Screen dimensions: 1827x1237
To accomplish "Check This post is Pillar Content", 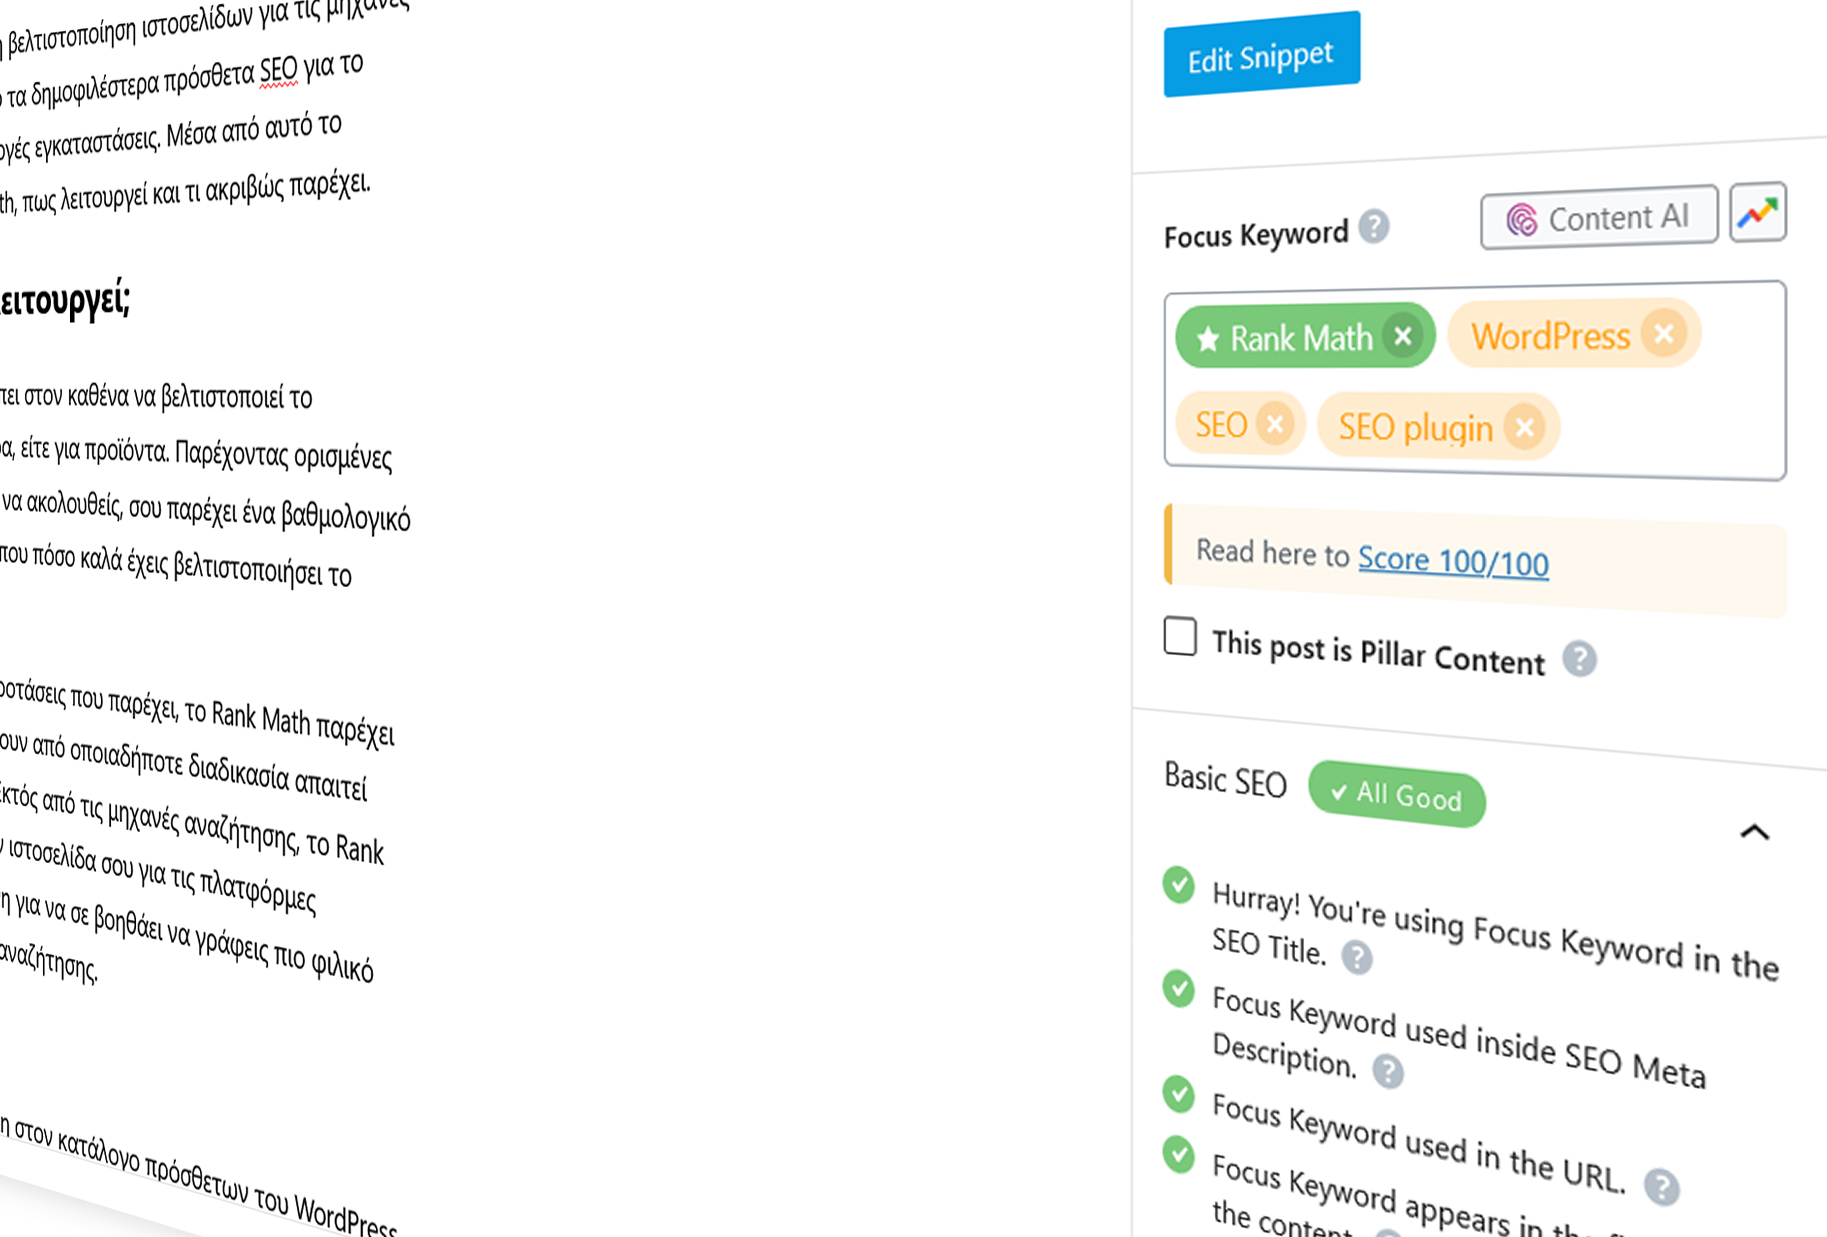I will point(1180,636).
